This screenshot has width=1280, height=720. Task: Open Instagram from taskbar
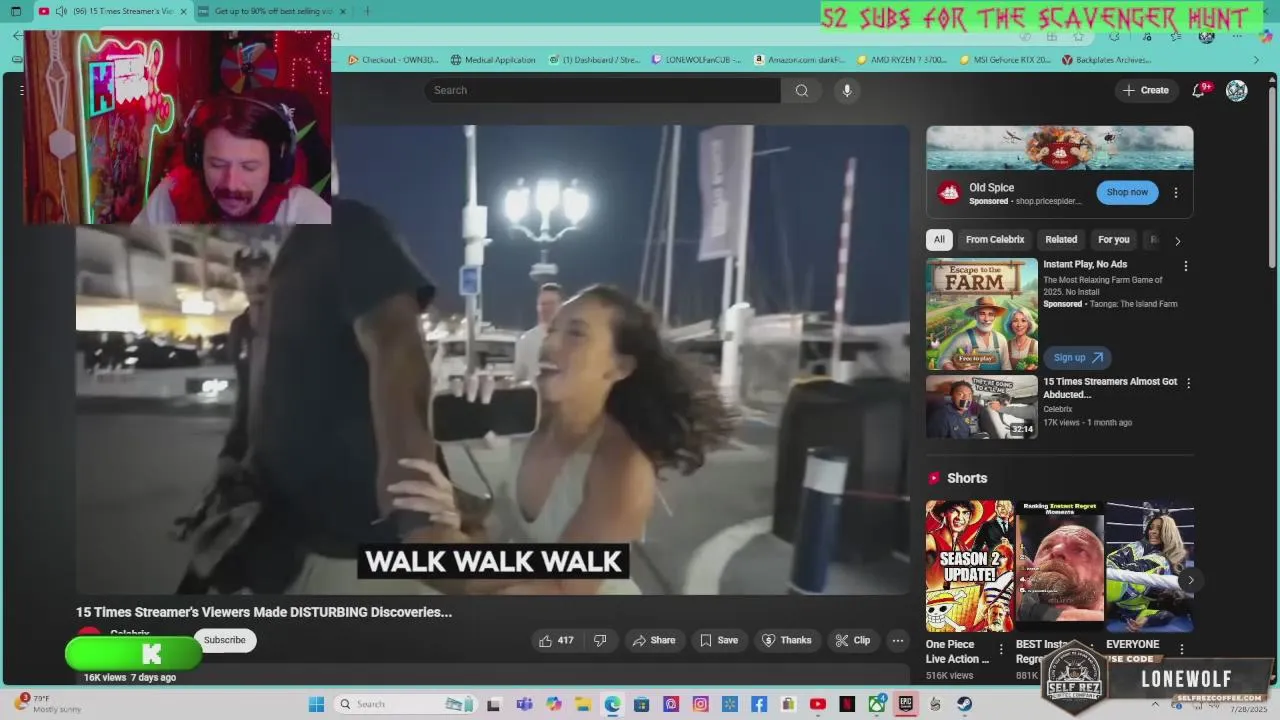(x=700, y=704)
